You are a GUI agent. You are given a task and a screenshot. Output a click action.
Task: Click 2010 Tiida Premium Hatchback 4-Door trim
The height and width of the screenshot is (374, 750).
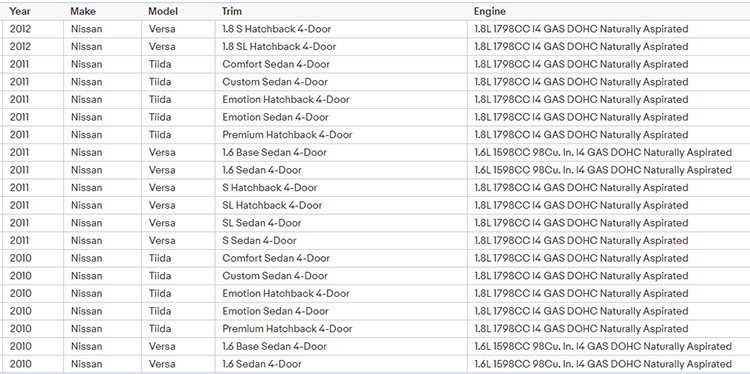click(x=287, y=329)
